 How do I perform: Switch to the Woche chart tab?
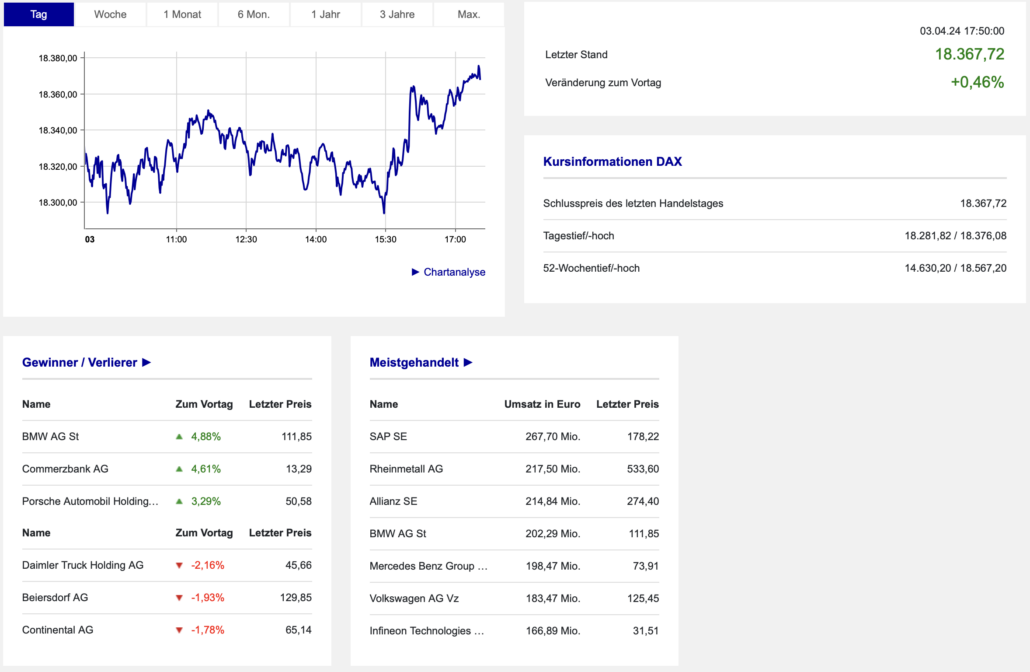110,14
